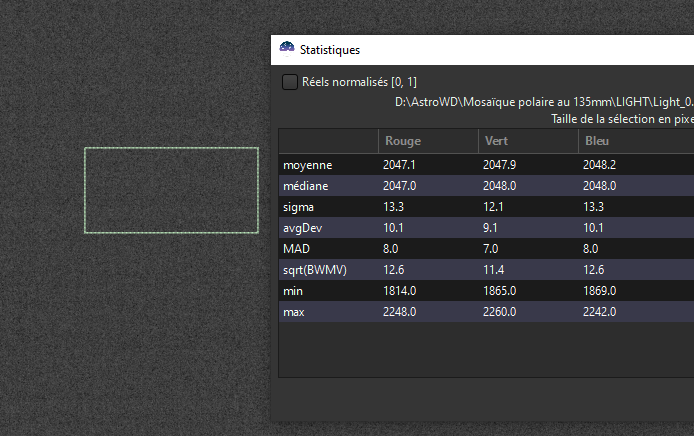Screen dimensions: 694x436
Task: Select the MAD row label
Action: click(x=296, y=249)
